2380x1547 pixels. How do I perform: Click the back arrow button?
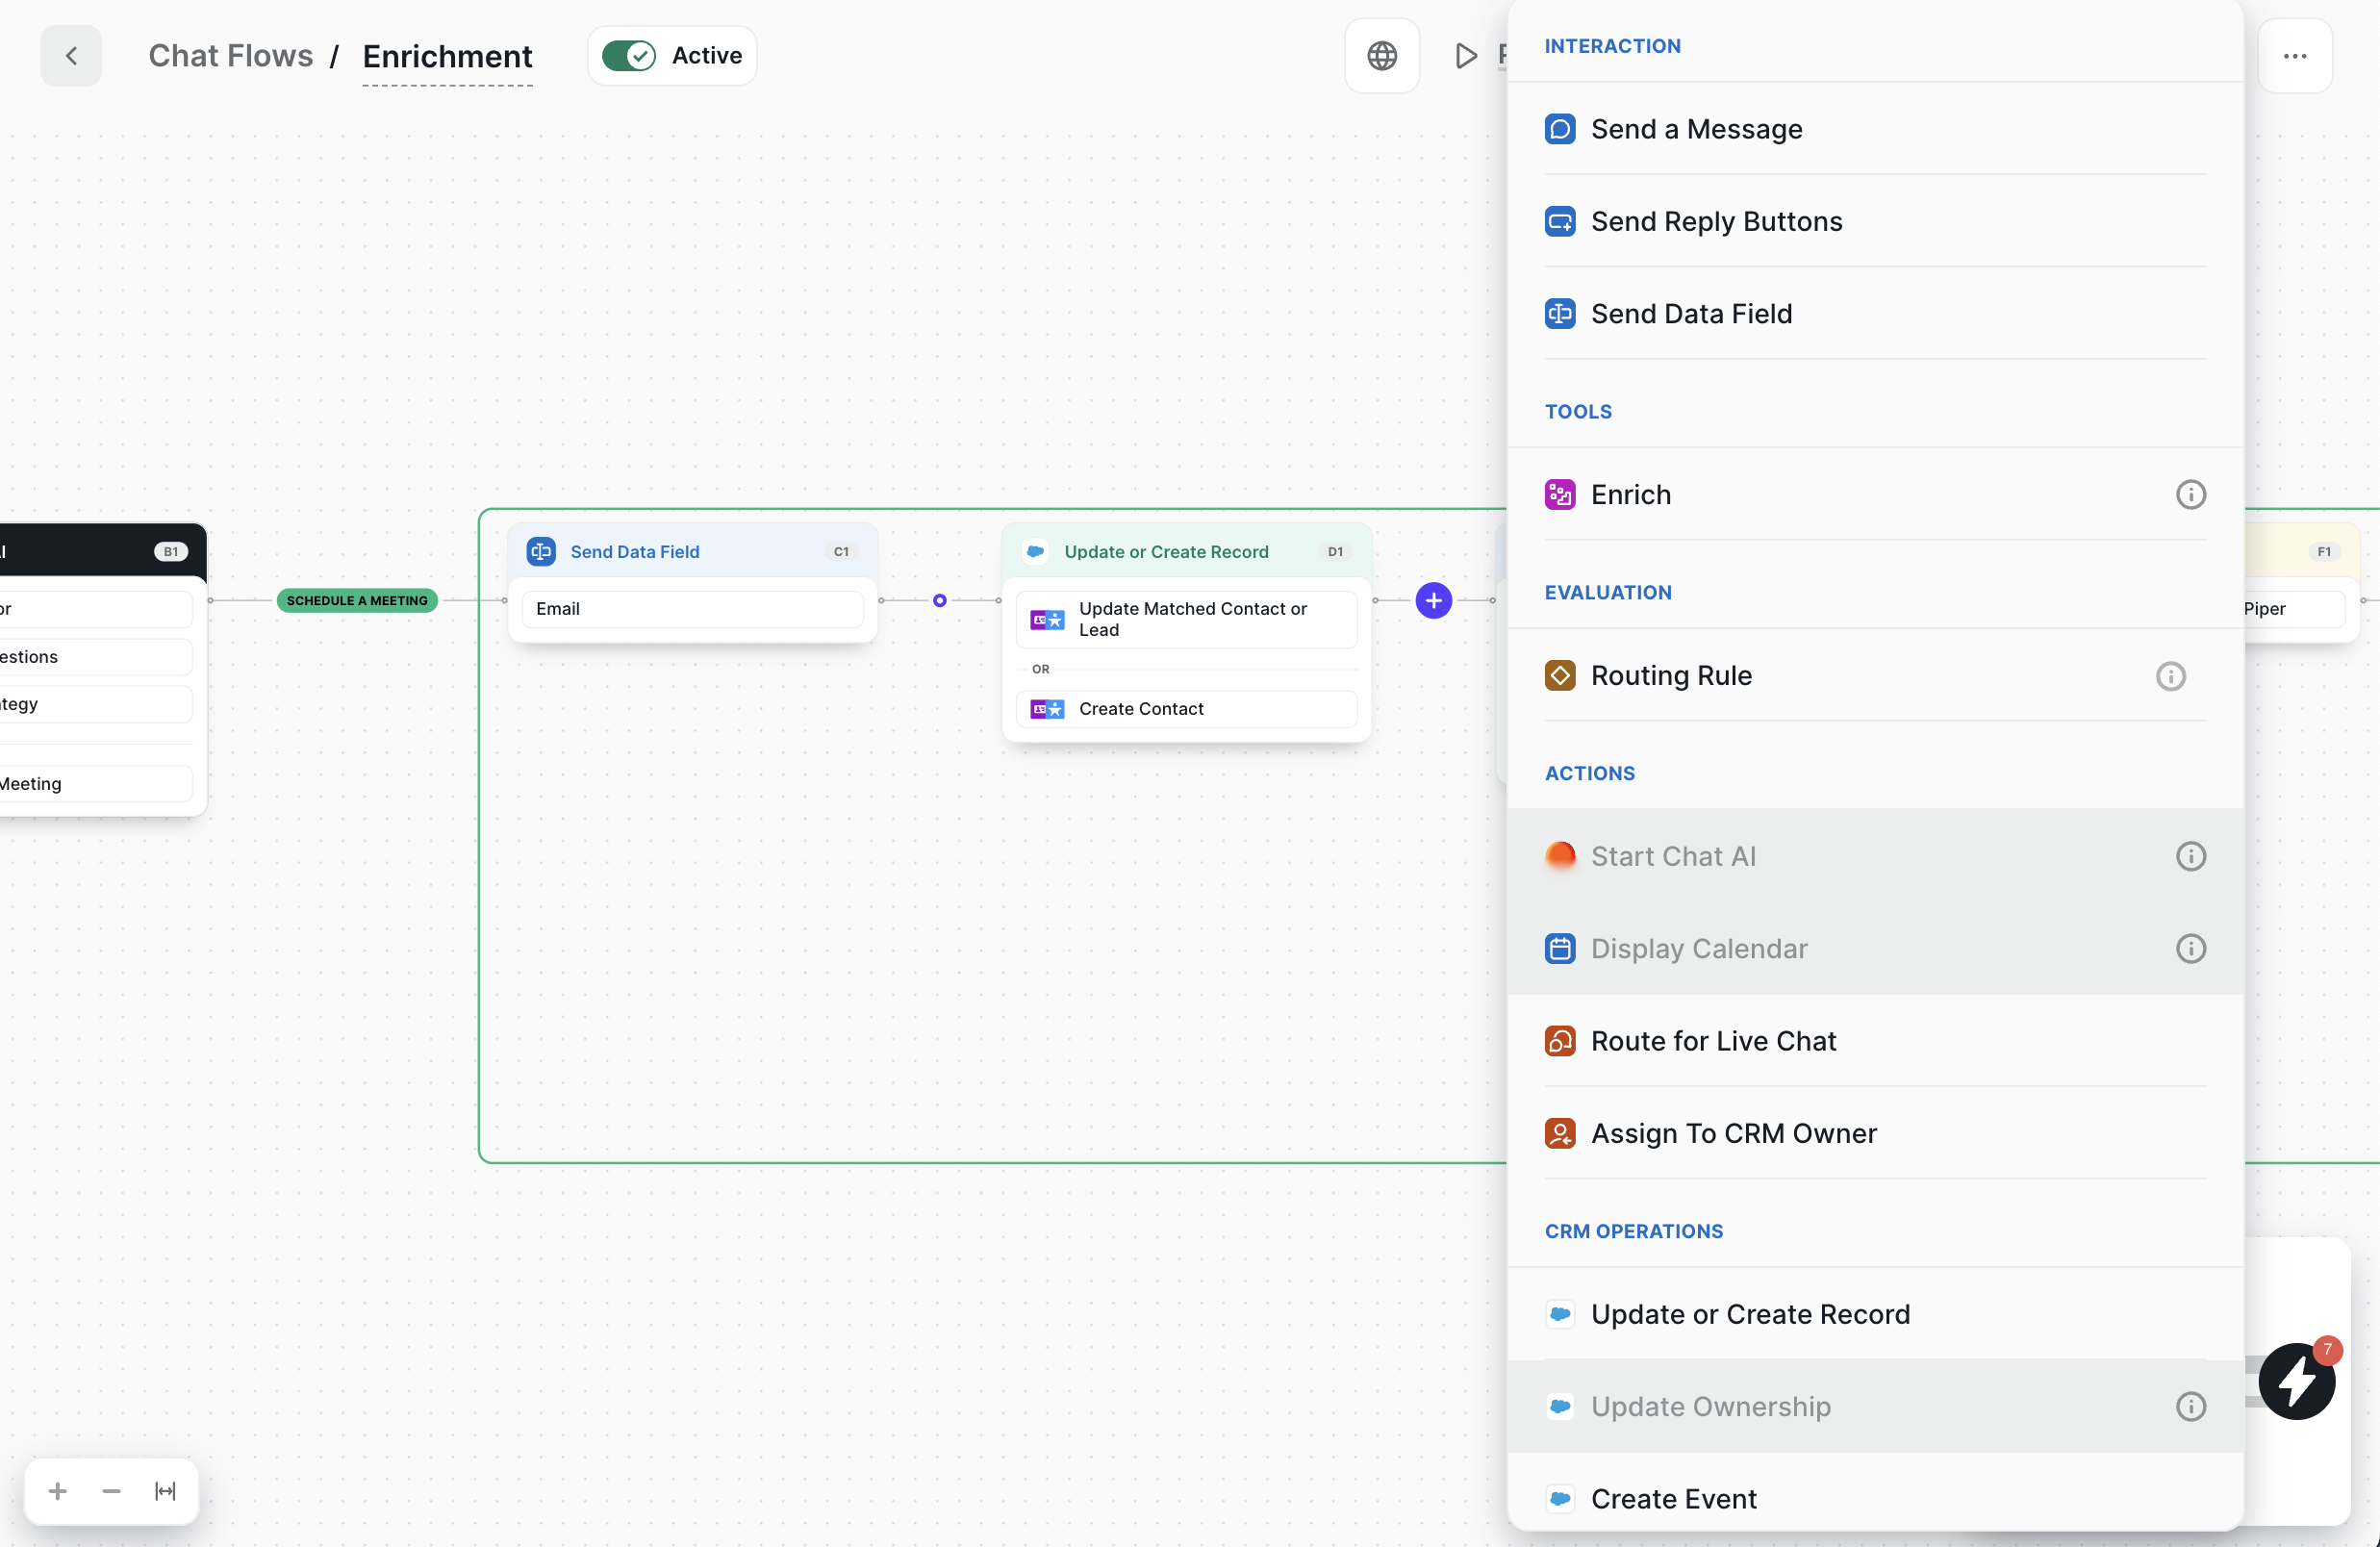click(x=71, y=56)
